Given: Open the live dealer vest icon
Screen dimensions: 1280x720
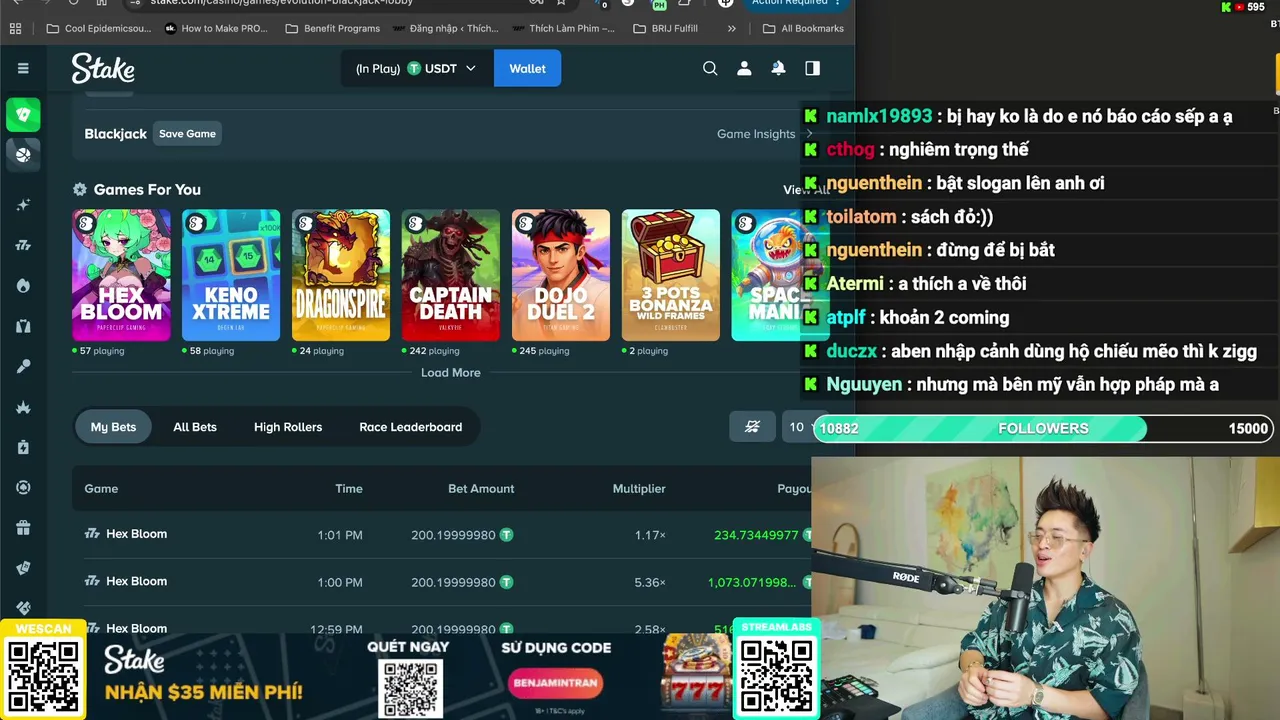Looking at the screenshot, I should (23, 326).
